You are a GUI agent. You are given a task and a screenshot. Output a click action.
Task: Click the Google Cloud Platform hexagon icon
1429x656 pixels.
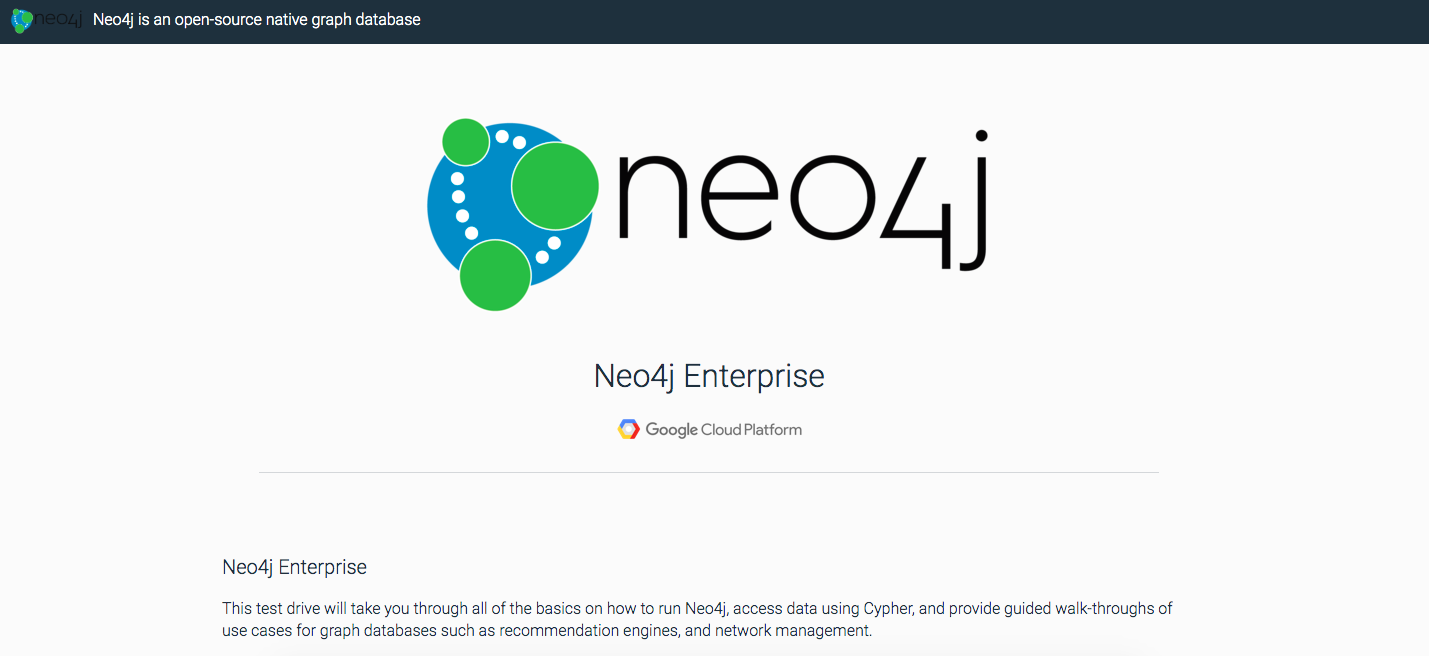click(x=628, y=429)
